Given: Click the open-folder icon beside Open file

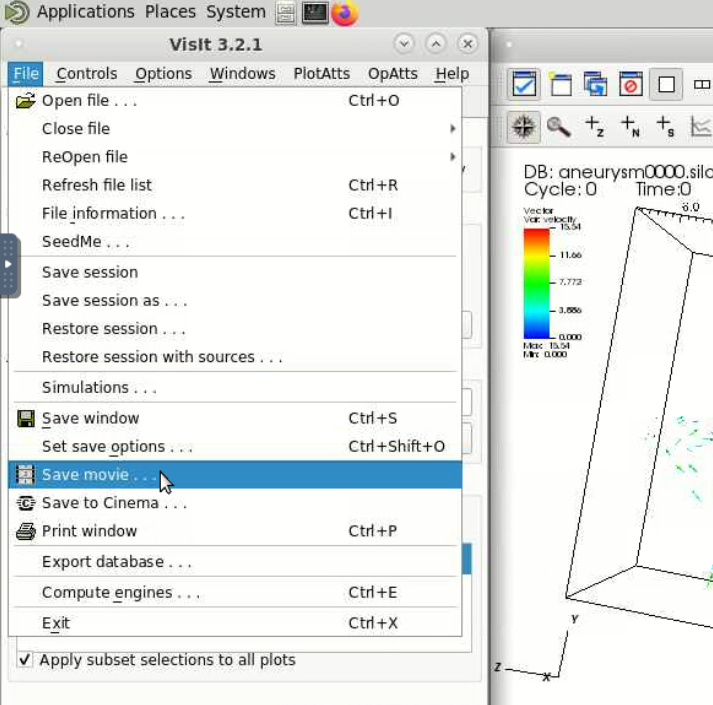Looking at the screenshot, I should click(25, 101).
